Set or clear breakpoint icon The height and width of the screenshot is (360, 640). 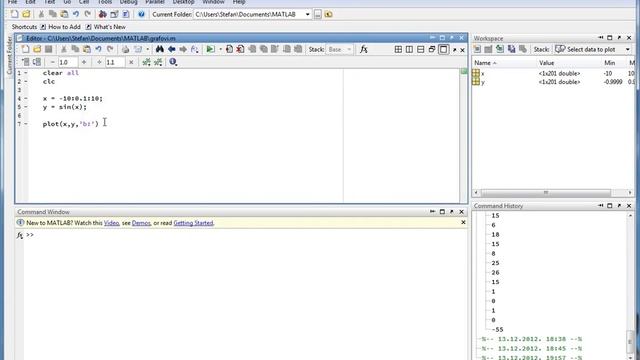click(229, 49)
